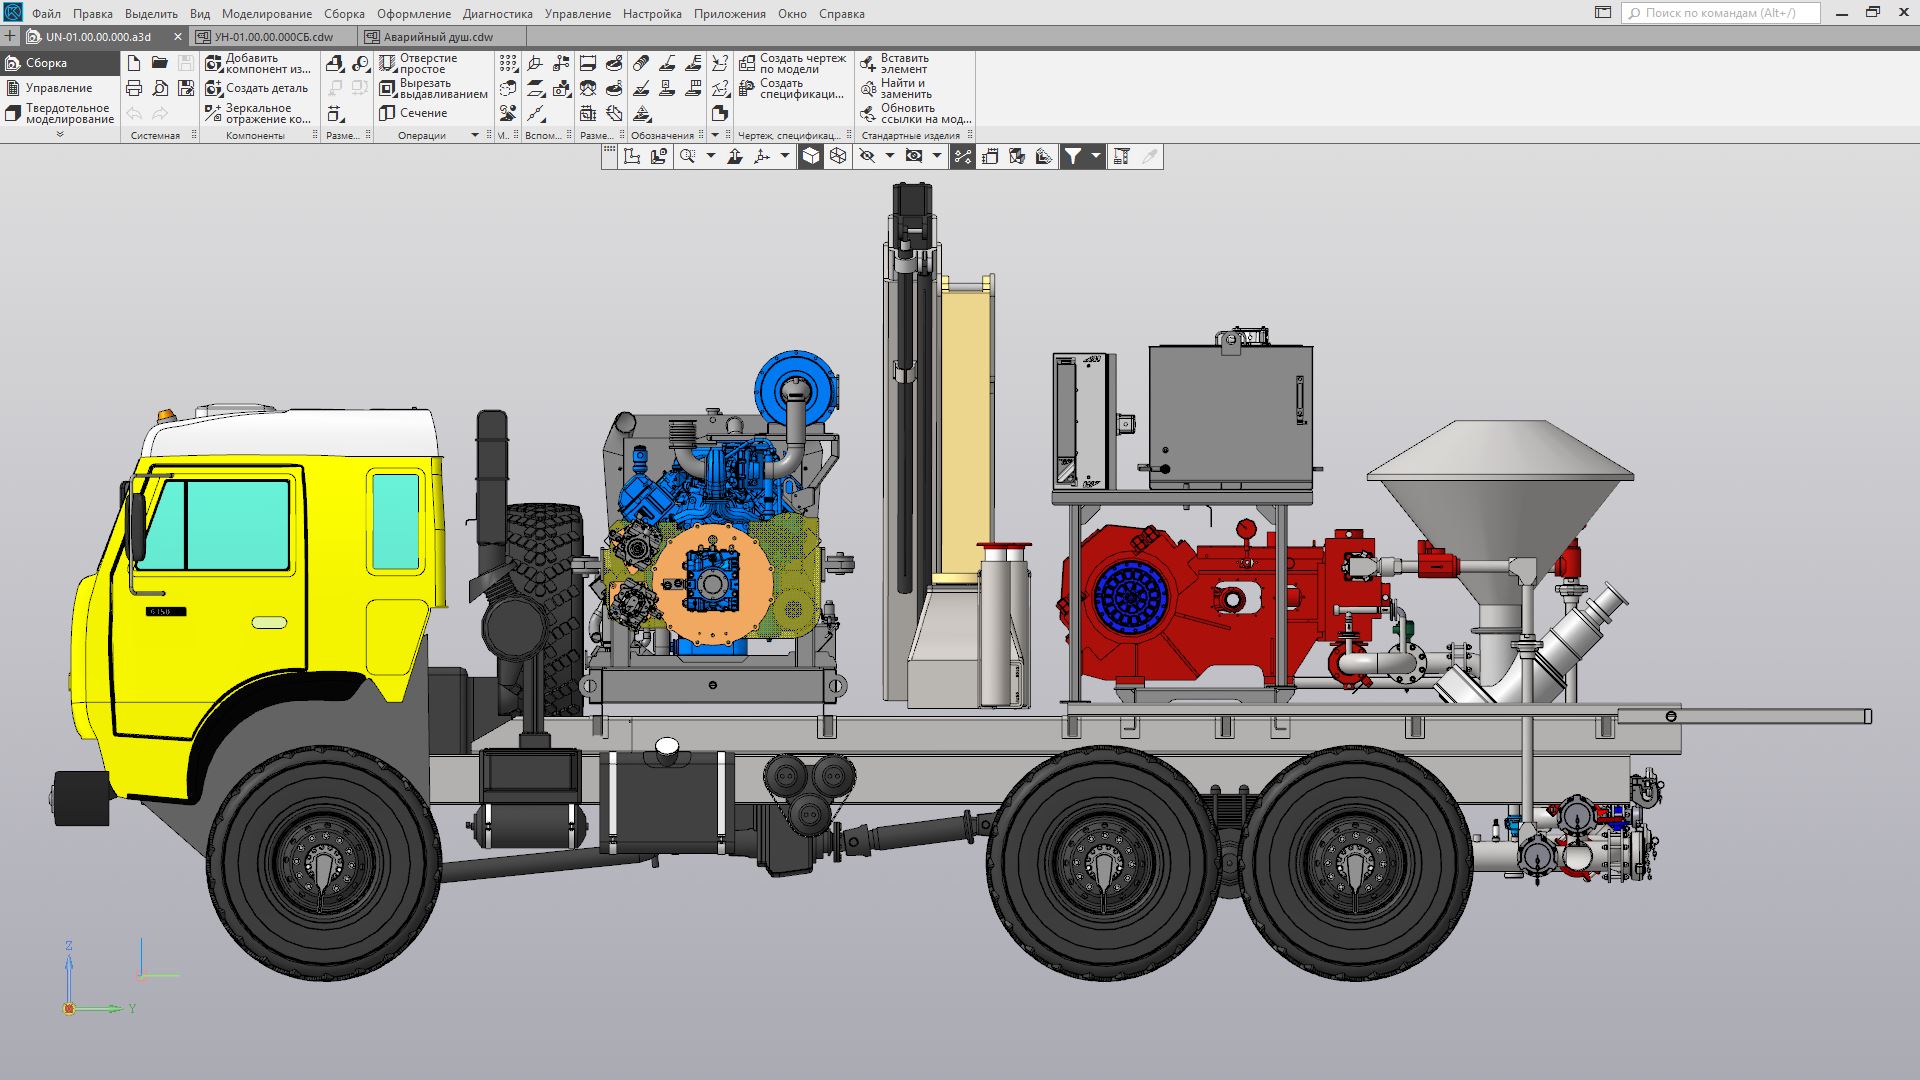
Task: Open the filter funnel dropdown arrow
Action: [x=1096, y=156]
